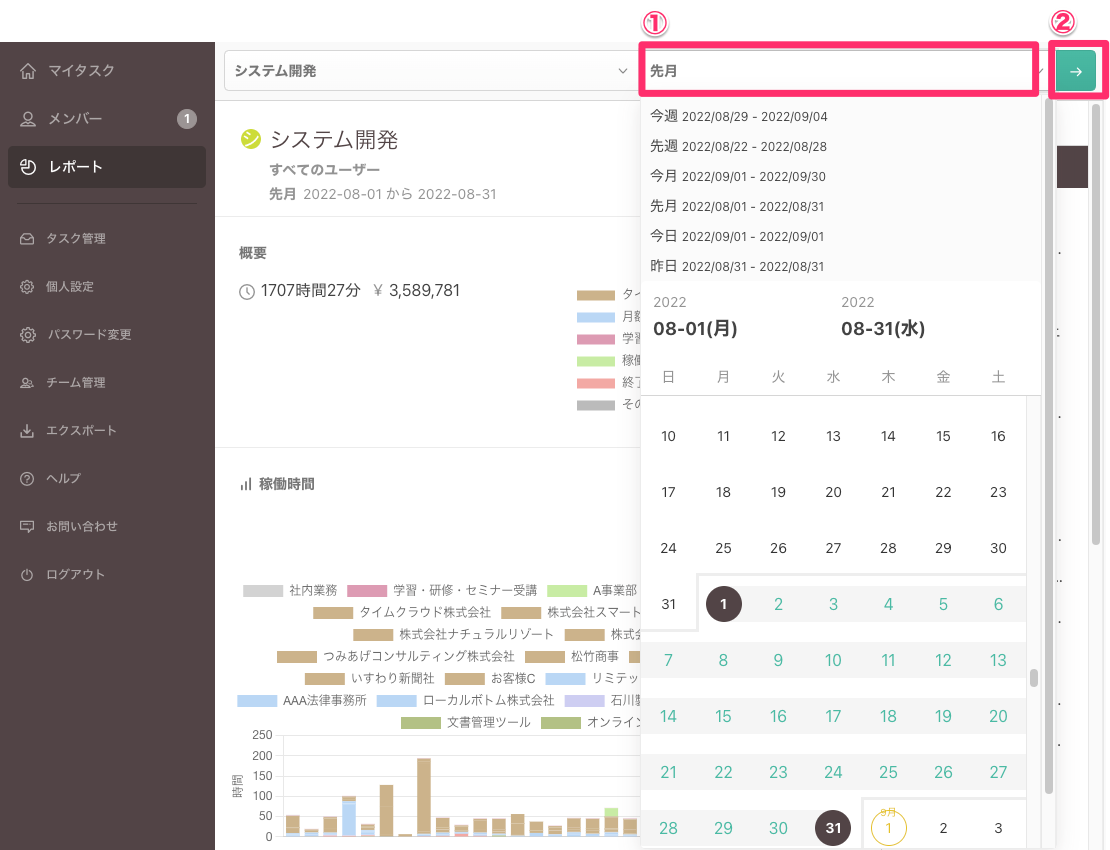The image size is (1110, 850).
Task: Open the 先月 date range selector field
Action: (838, 69)
